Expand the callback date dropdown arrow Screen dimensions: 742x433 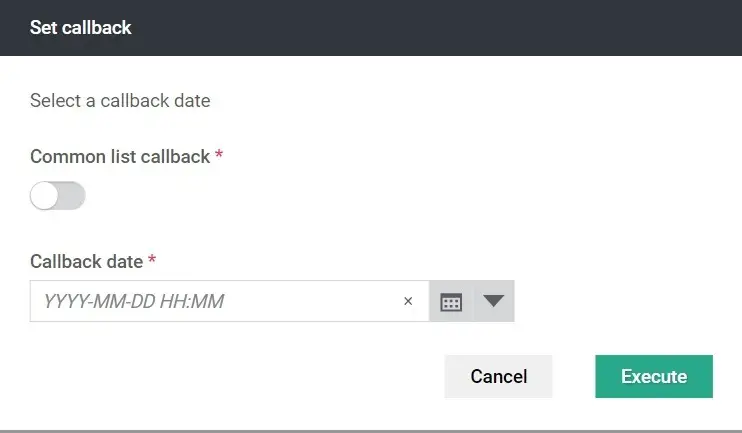point(494,301)
